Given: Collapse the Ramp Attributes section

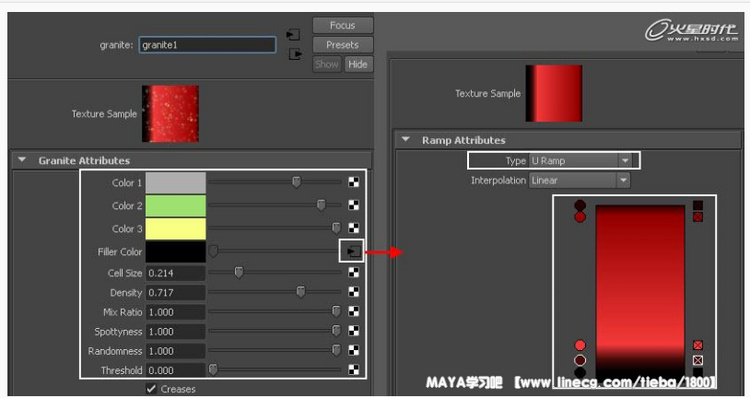Looking at the screenshot, I should pos(406,140).
